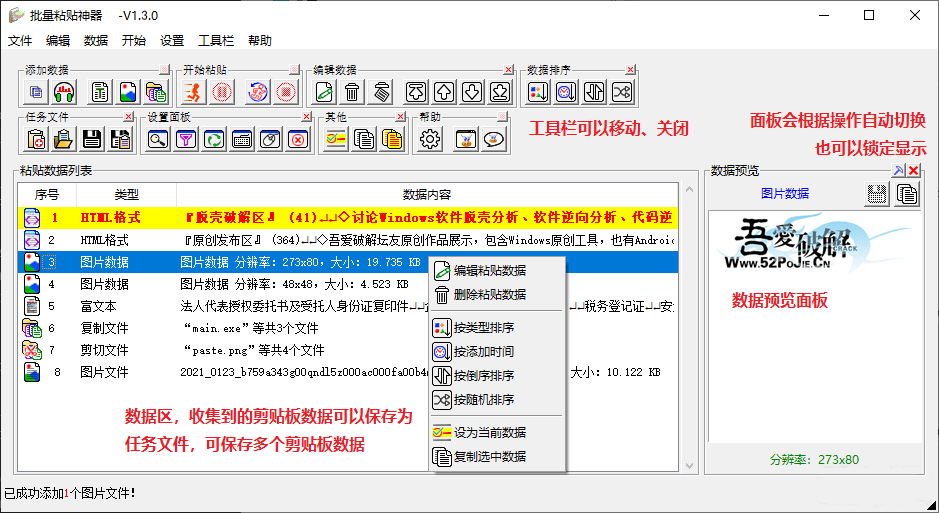Image resolution: width=939 pixels, height=513 pixels.
Task: Open the 开始 menu
Action: coord(134,41)
